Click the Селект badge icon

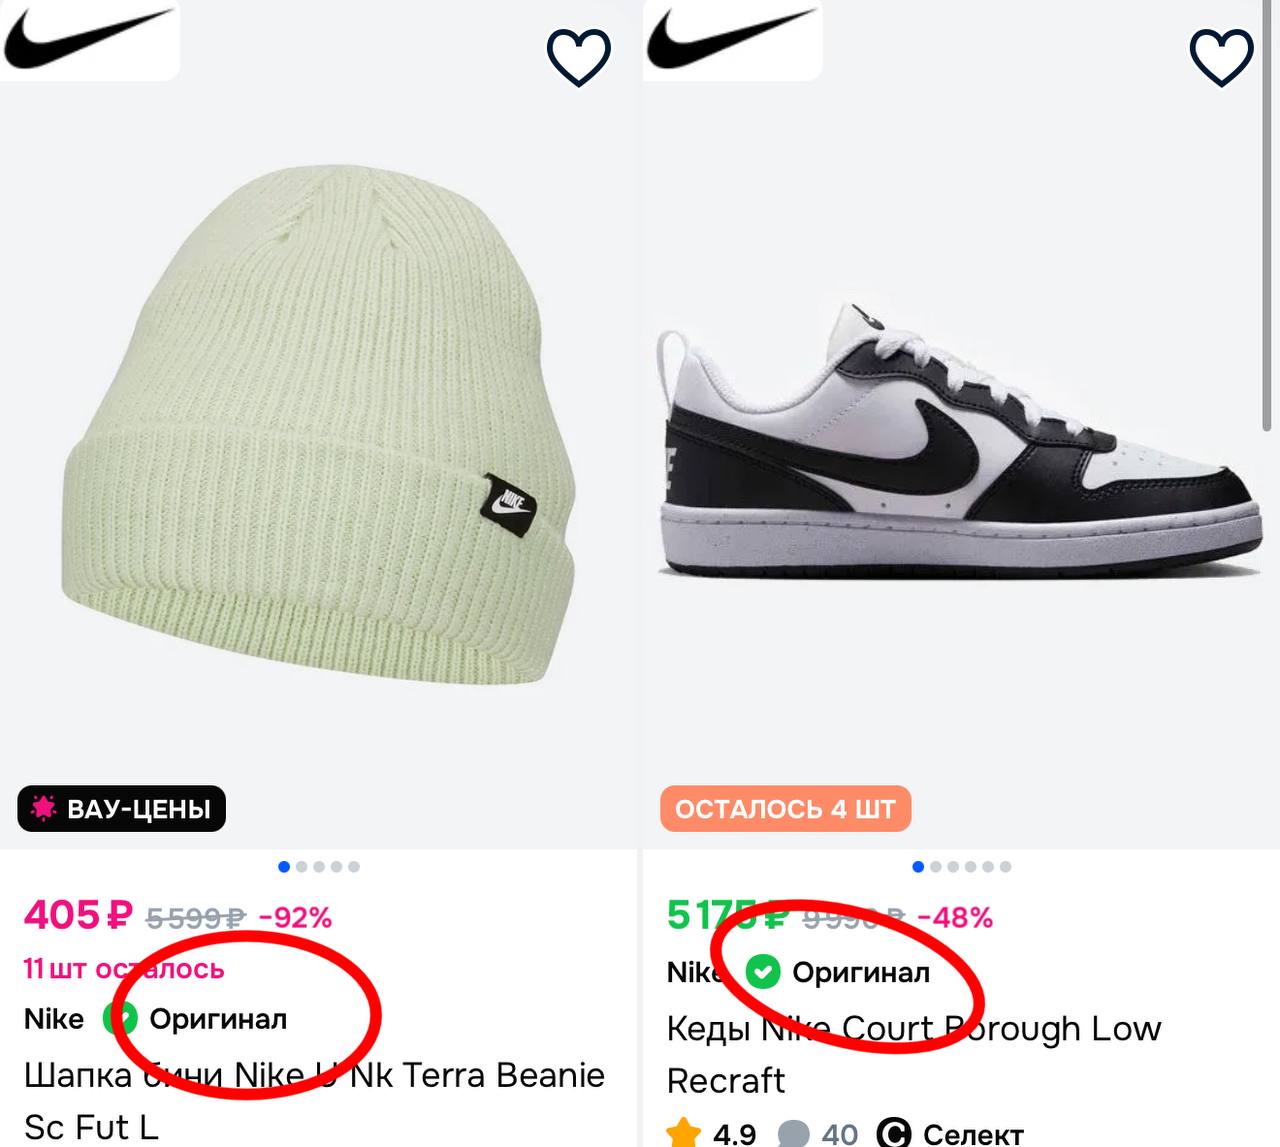[x=893, y=1133]
